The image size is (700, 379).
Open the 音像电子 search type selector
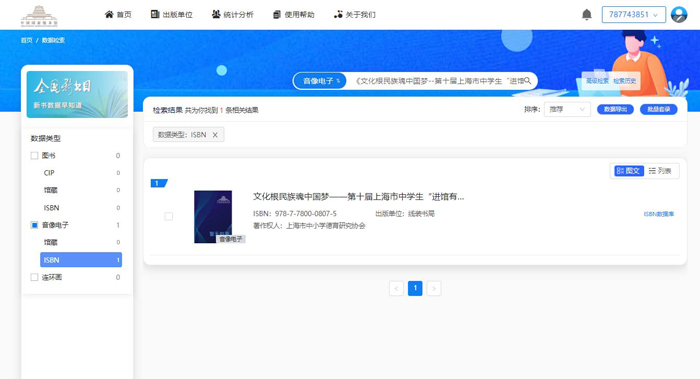pos(320,81)
